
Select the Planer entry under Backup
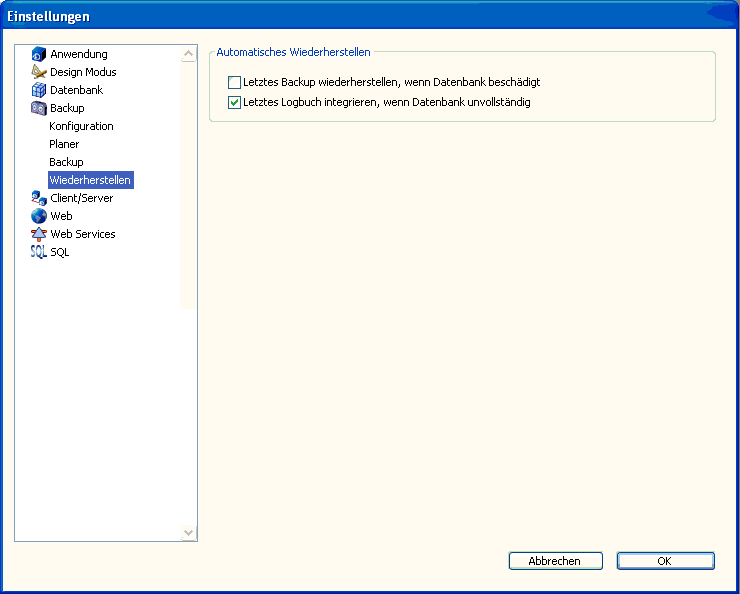(x=64, y=144)
